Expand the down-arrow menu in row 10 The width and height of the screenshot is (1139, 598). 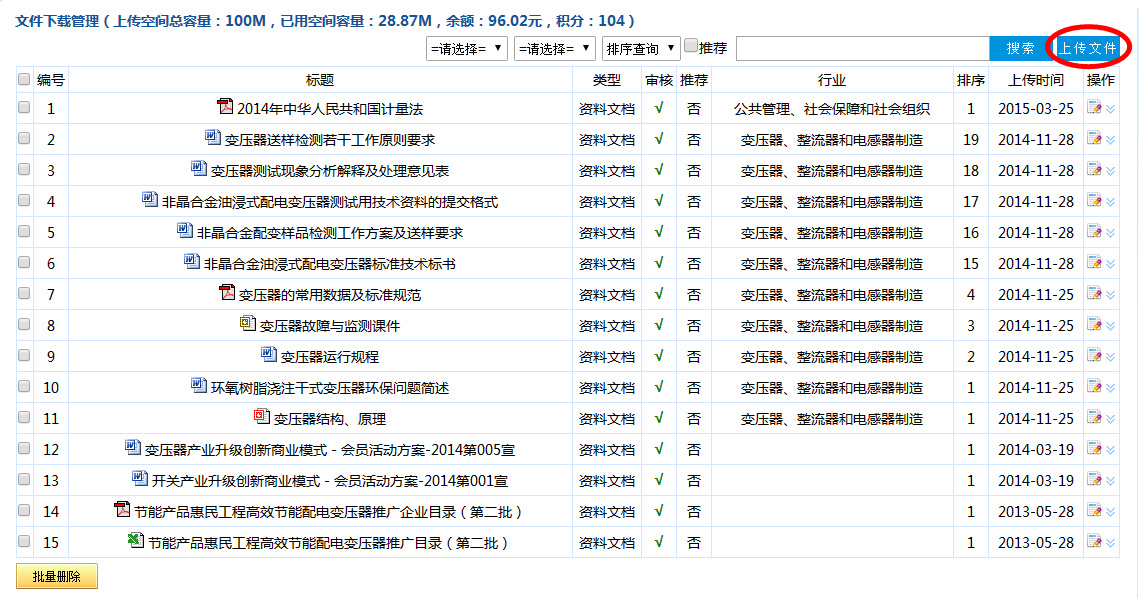1110,388
